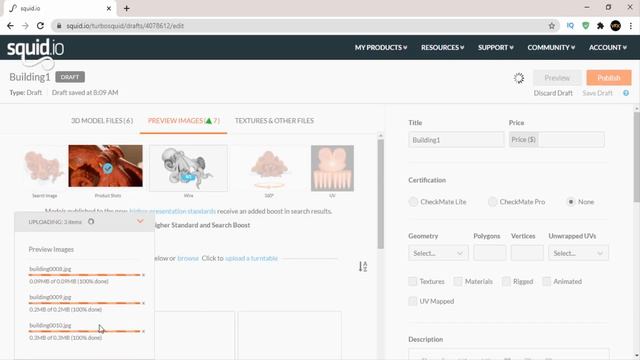Tick the Rigged checkbox

(506, 281)
